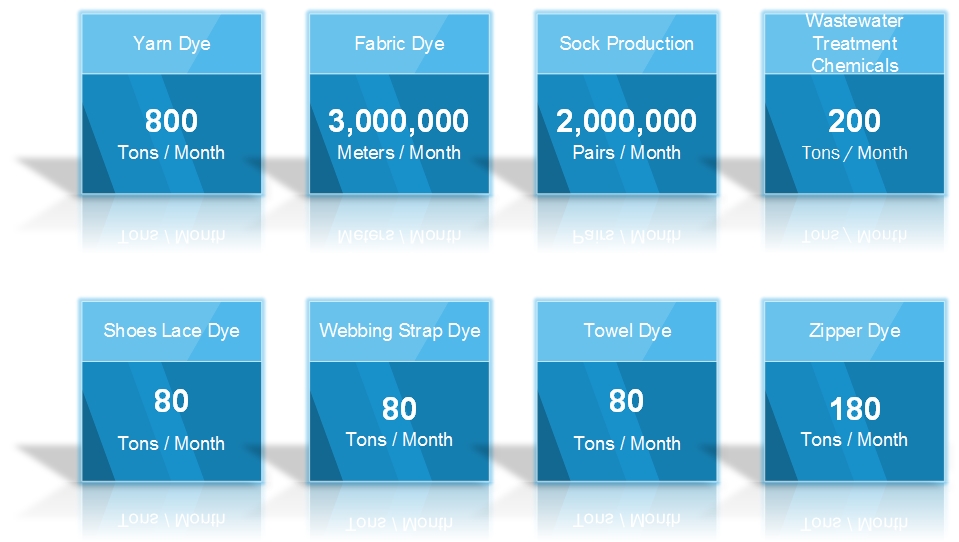Click the Wastewater Treatment Chemicals header
959x542 pixels.
pyautogui.click(x=854, y=43)
